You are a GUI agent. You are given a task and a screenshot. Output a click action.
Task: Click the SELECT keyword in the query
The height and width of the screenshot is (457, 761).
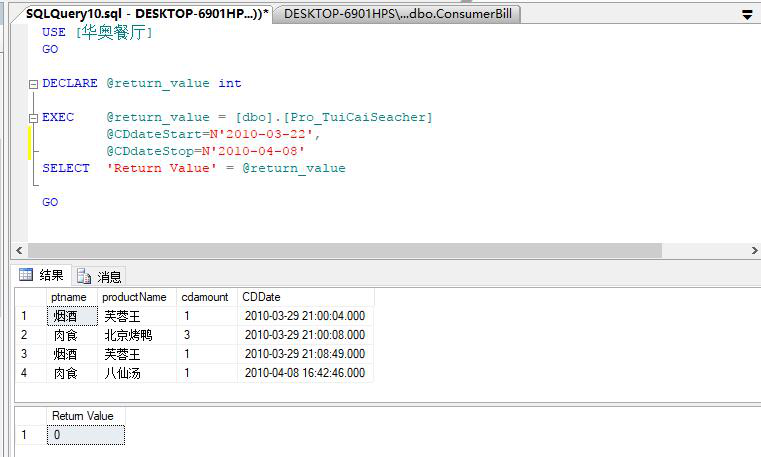click(66, 168)
